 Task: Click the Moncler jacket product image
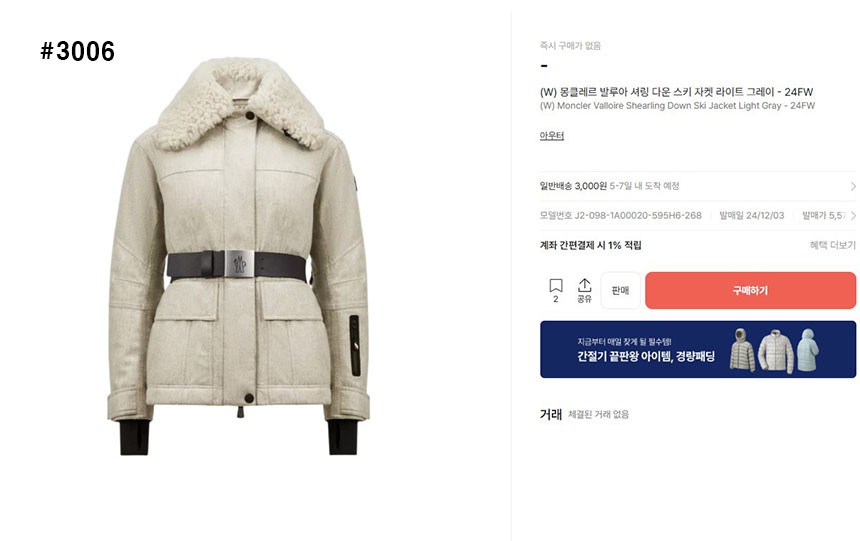point(239,256)
